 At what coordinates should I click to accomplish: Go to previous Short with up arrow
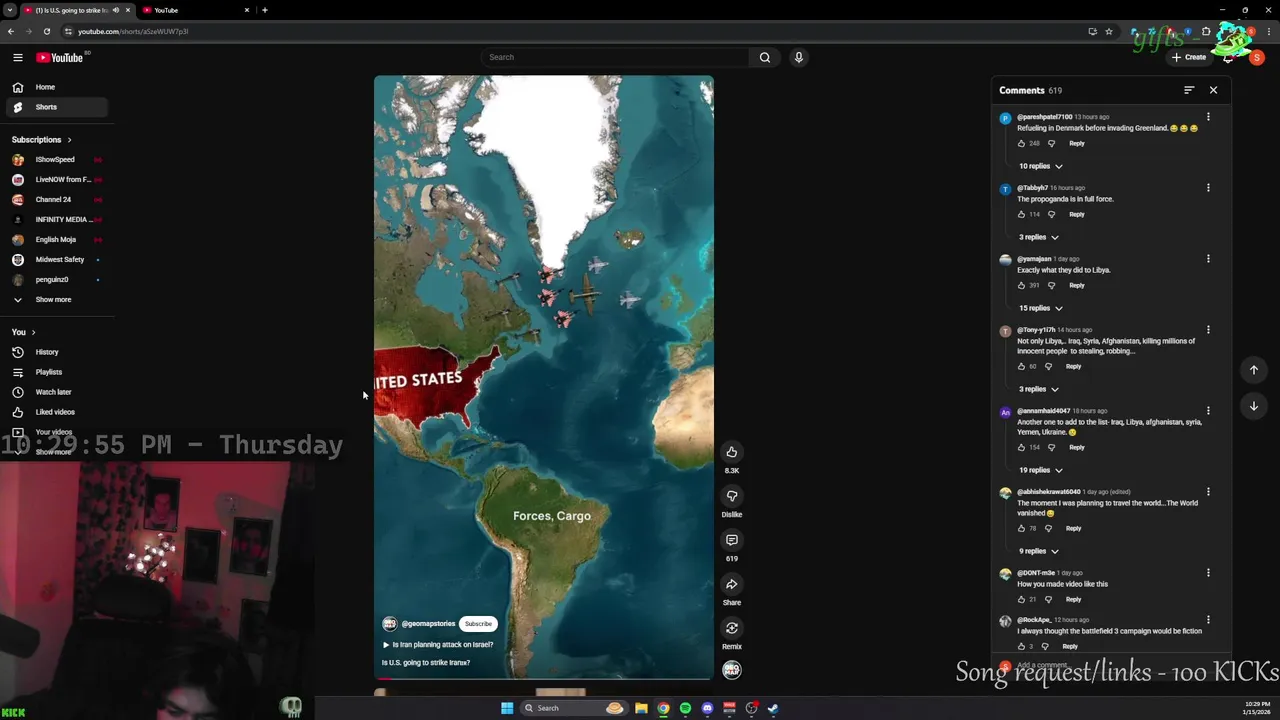[x=1253, y=370]
